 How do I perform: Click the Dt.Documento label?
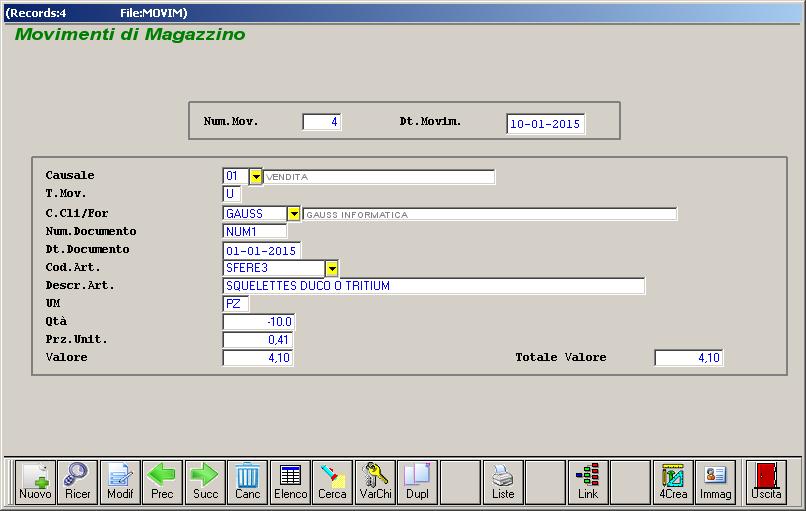coord(87,249)
